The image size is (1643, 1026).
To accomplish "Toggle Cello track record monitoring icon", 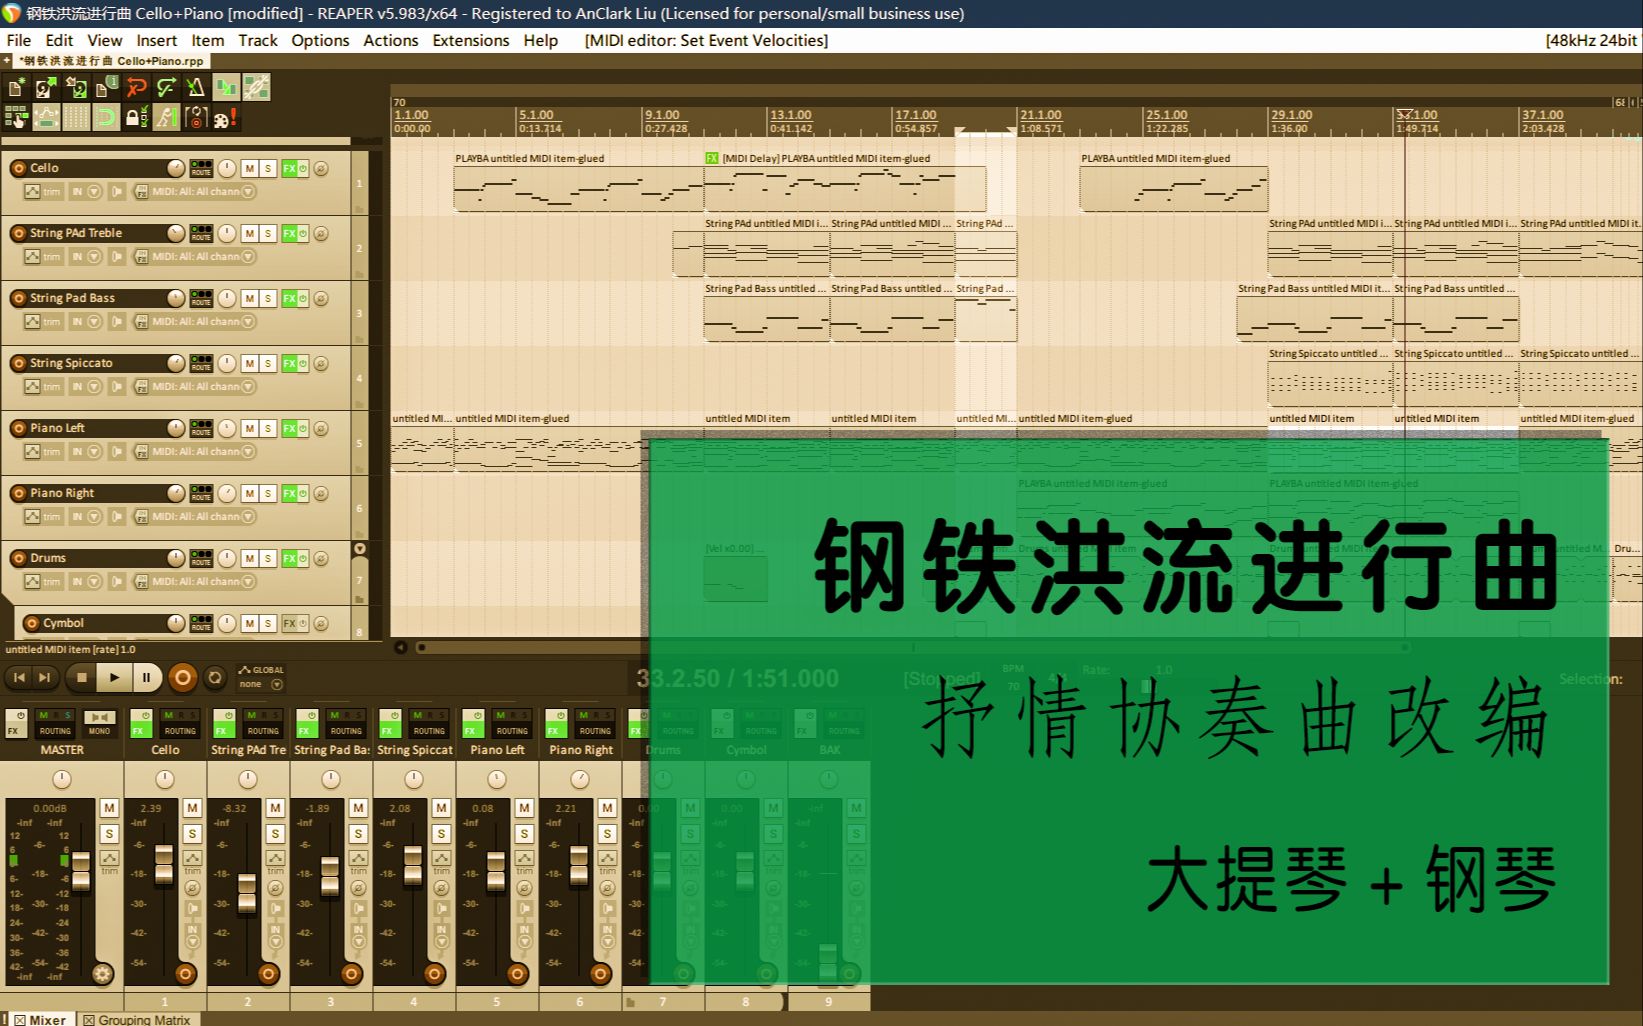I will [117, 192].
